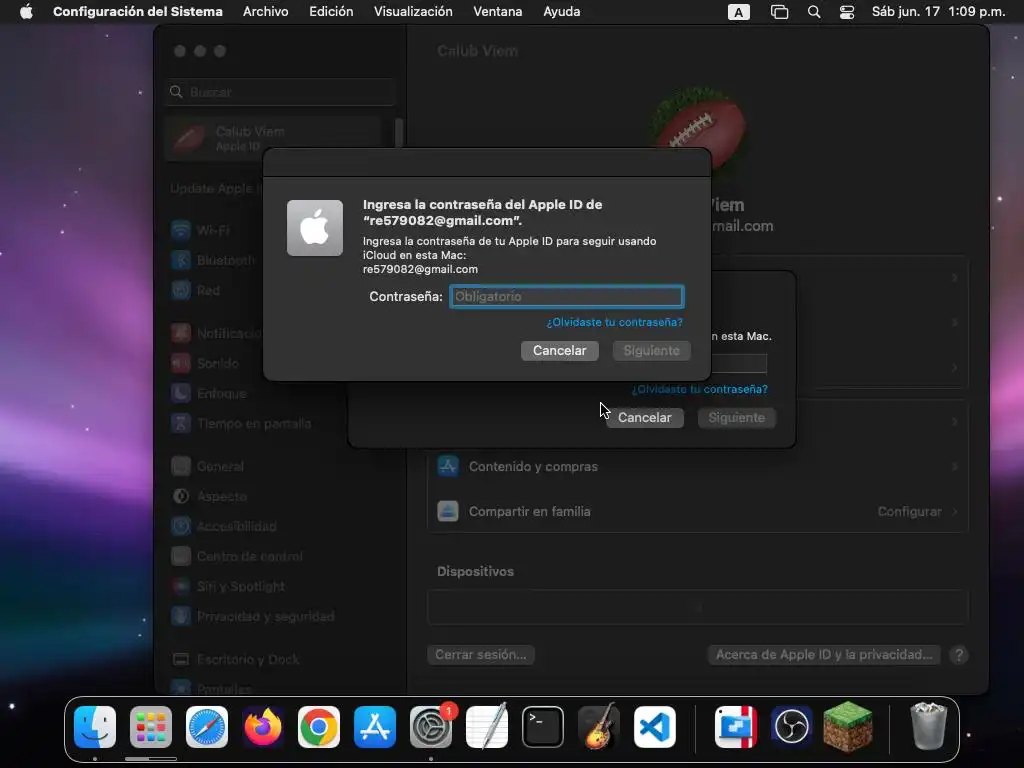Click Cancelar in the back dialog
The height and width of the screenshot is (768, 1024).
tap(645, 418)
